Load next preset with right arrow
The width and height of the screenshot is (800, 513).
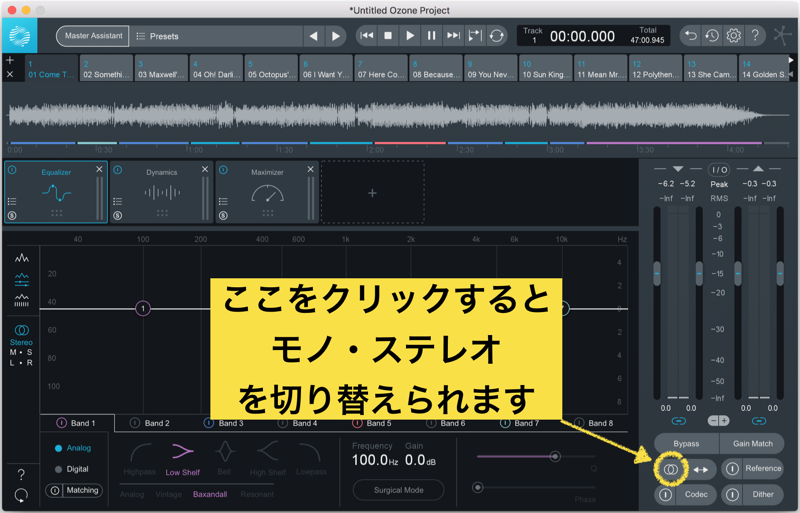[x=335, y=36]
